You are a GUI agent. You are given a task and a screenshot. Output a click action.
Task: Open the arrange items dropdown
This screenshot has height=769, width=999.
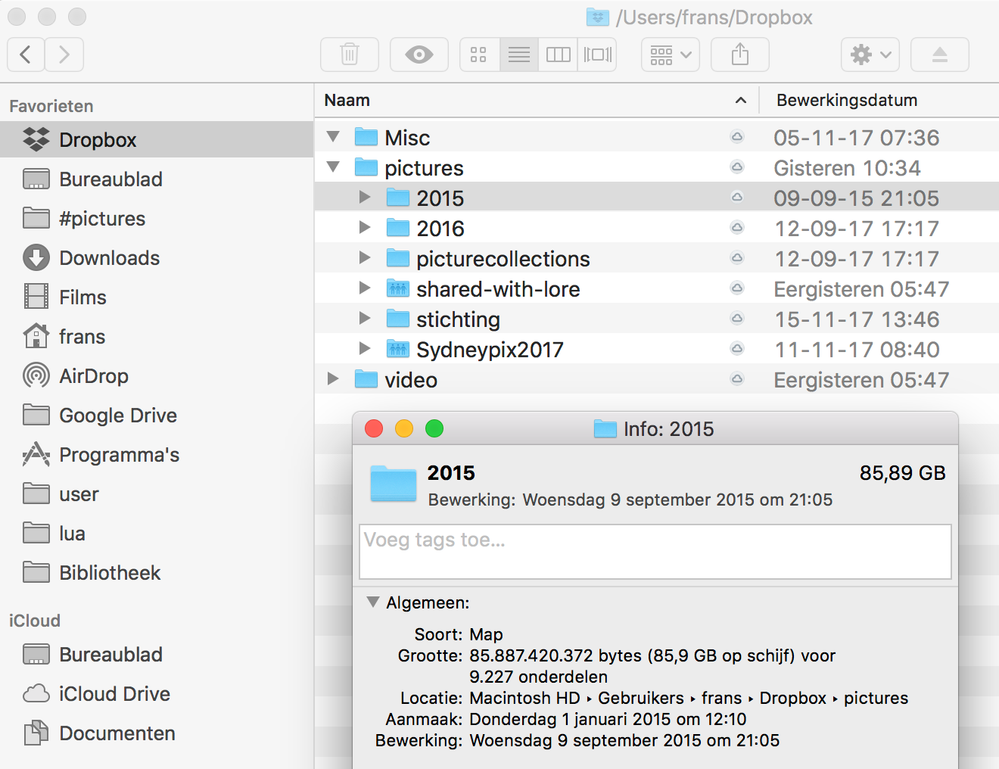pyautogui.click(x=670, y=55)
